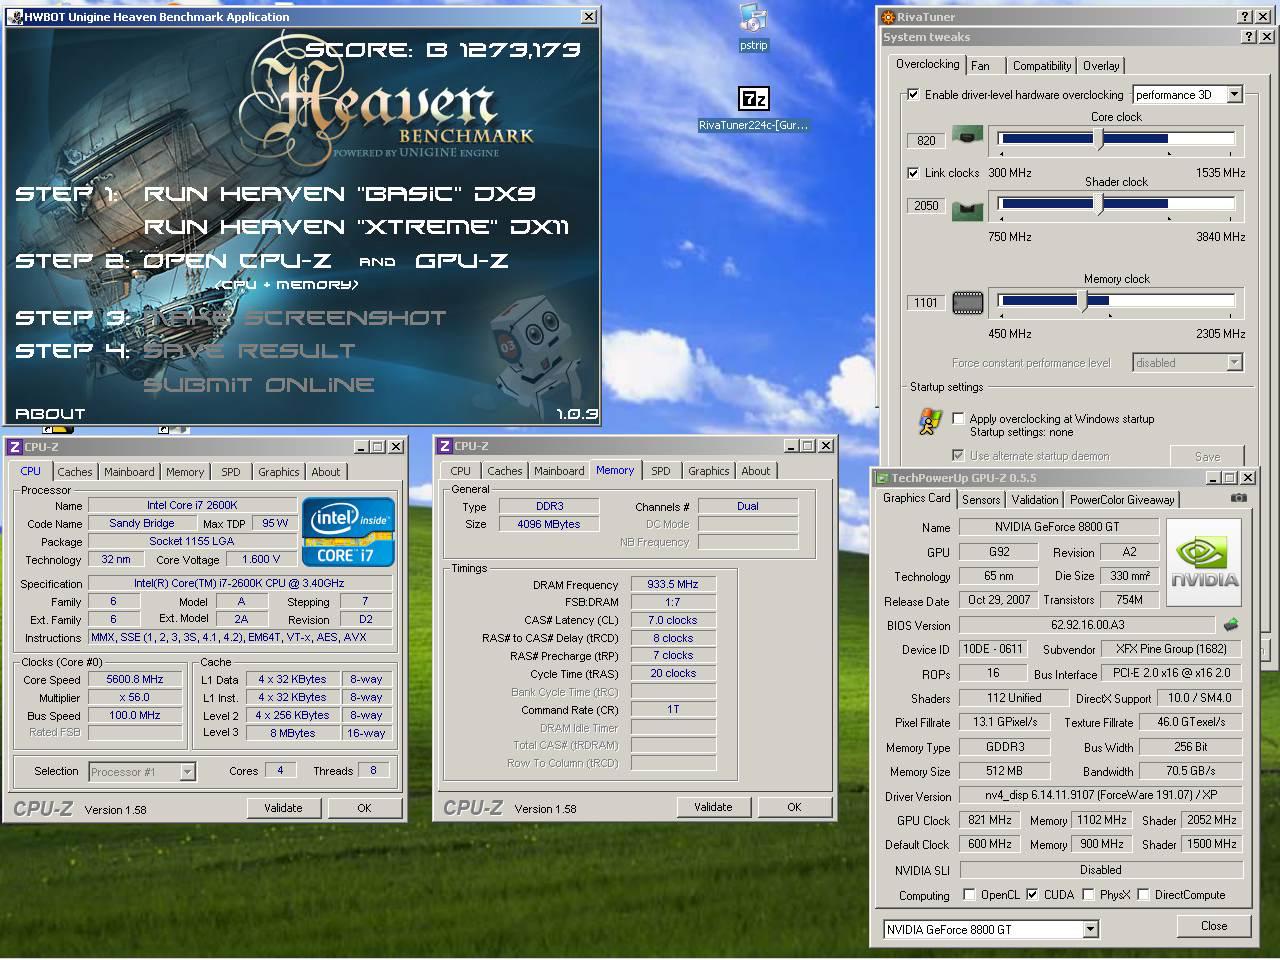The width and height of the screenshot is (1280, 960).
Task: Click Validate in the CPU-Z processor window
Action: (x=283, y=808)
